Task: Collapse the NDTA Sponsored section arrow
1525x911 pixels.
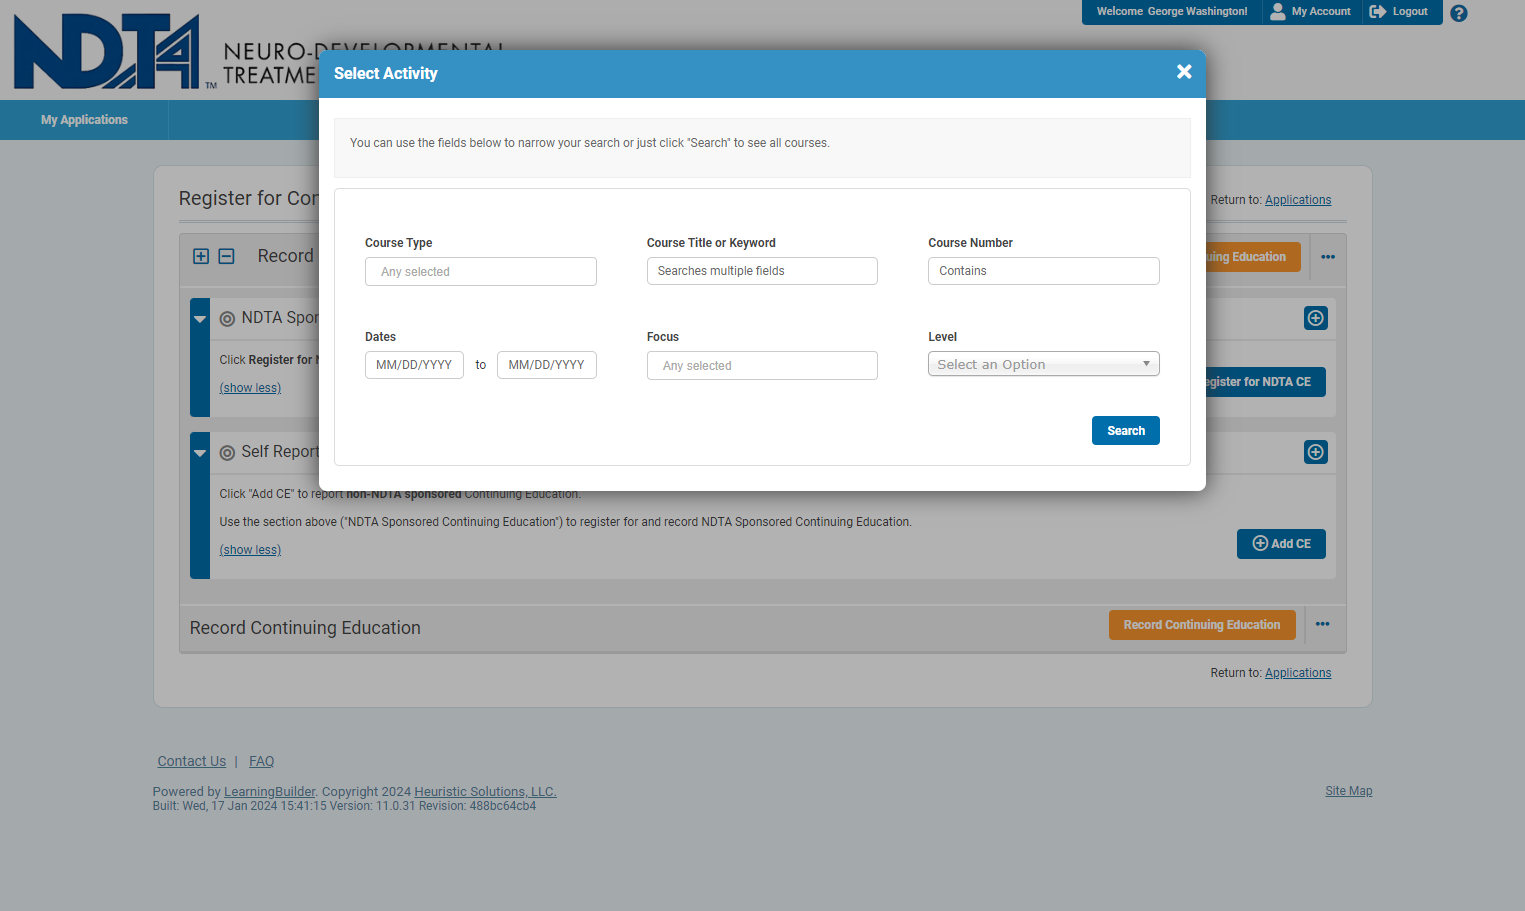Action: coord(200,320)
